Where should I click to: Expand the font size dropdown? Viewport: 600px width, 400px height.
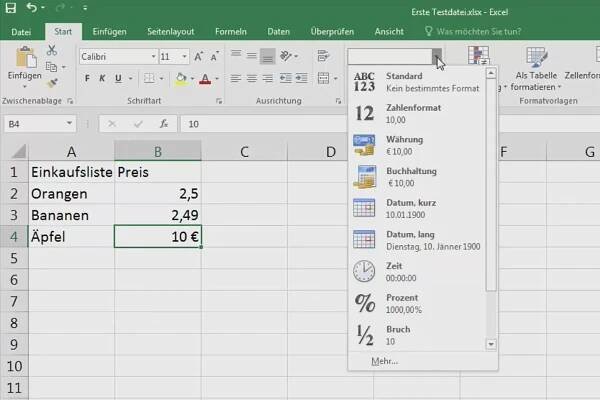pyautogui.click(x=183, y=56)
